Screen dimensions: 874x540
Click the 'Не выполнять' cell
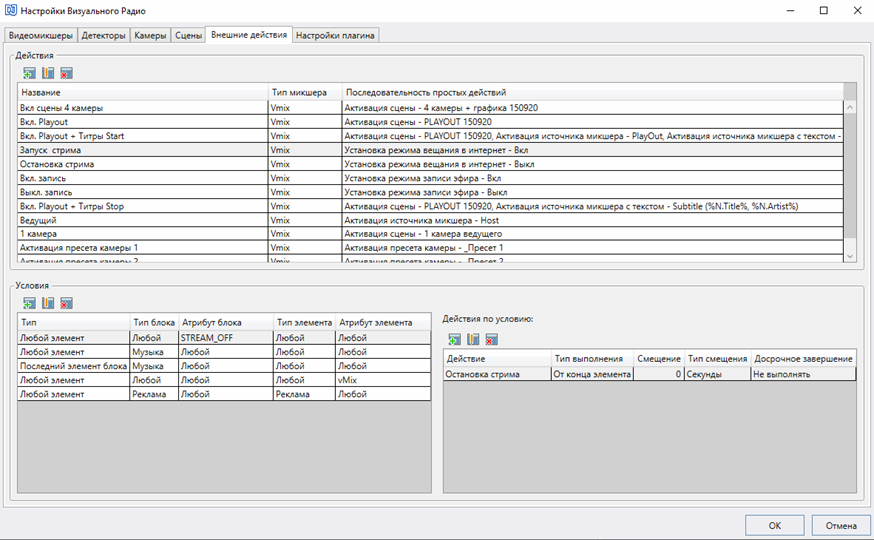tap(803, 374)
